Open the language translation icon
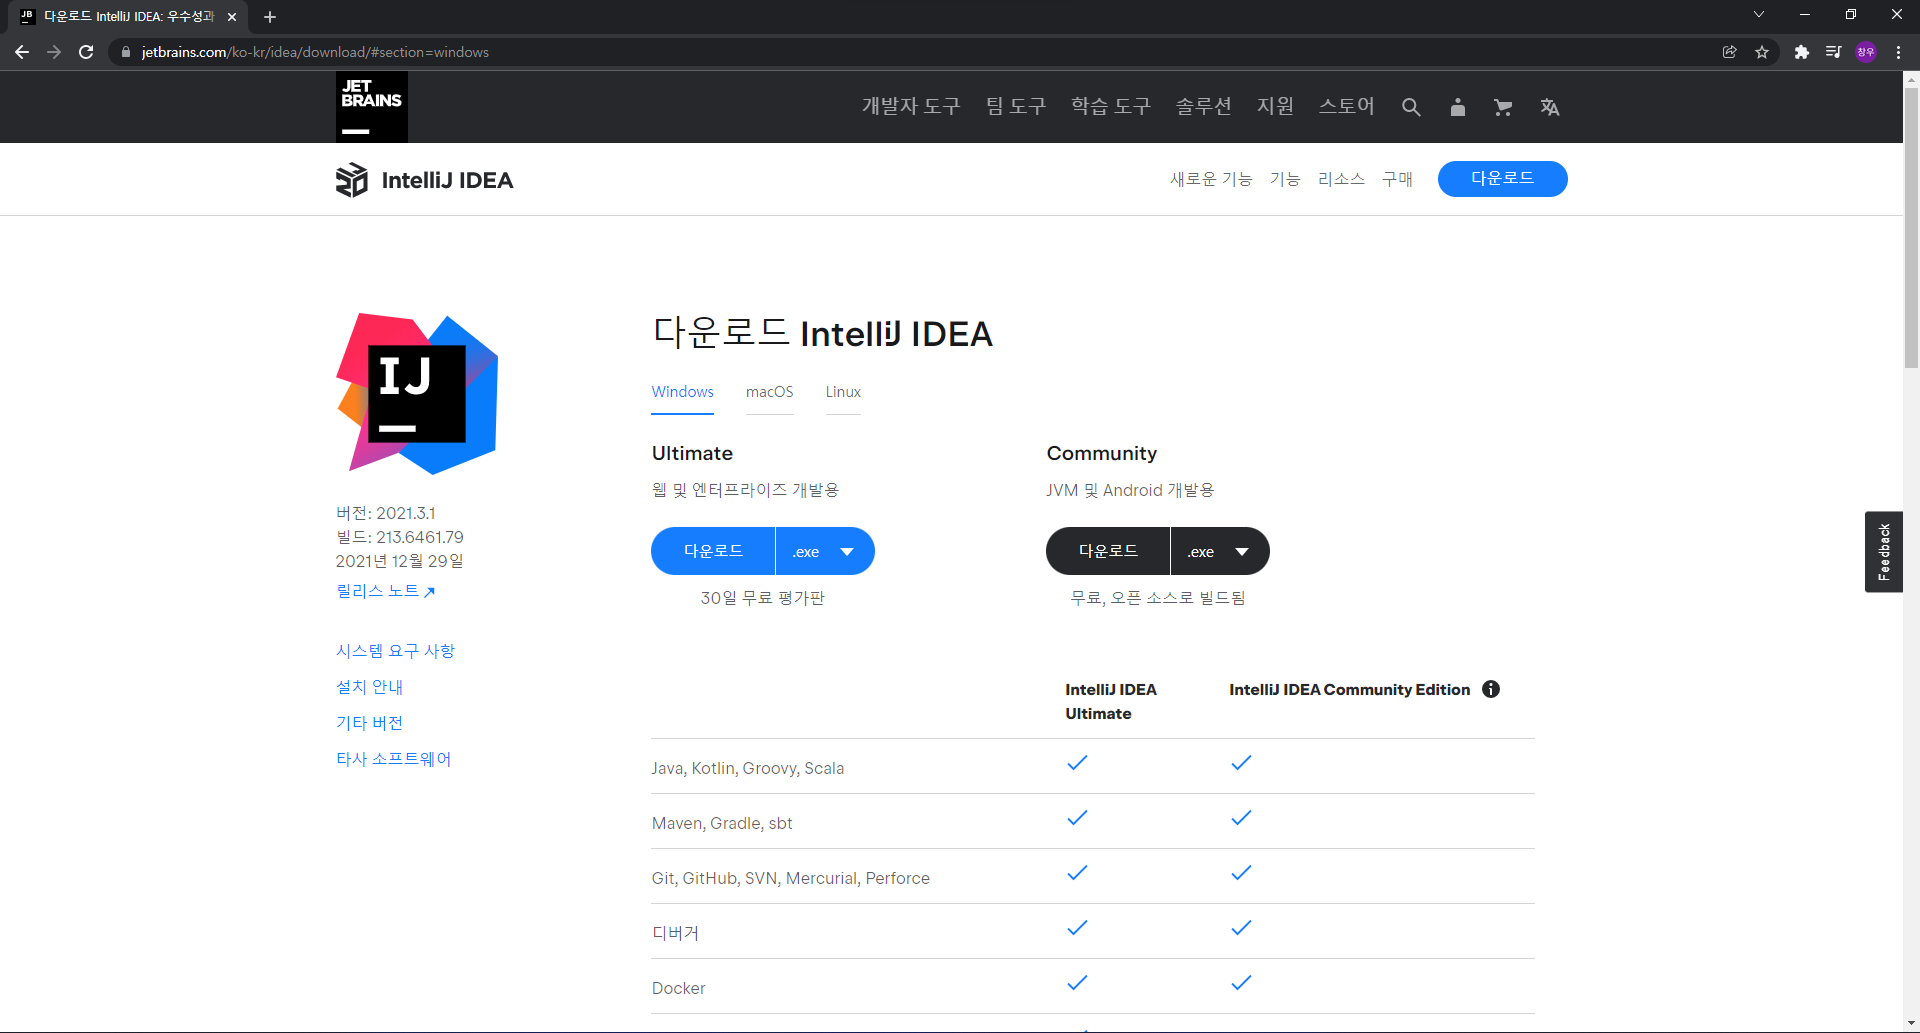This screenshot has width=1920, height=1033. pyautogui.click(x=1550, y=107)
